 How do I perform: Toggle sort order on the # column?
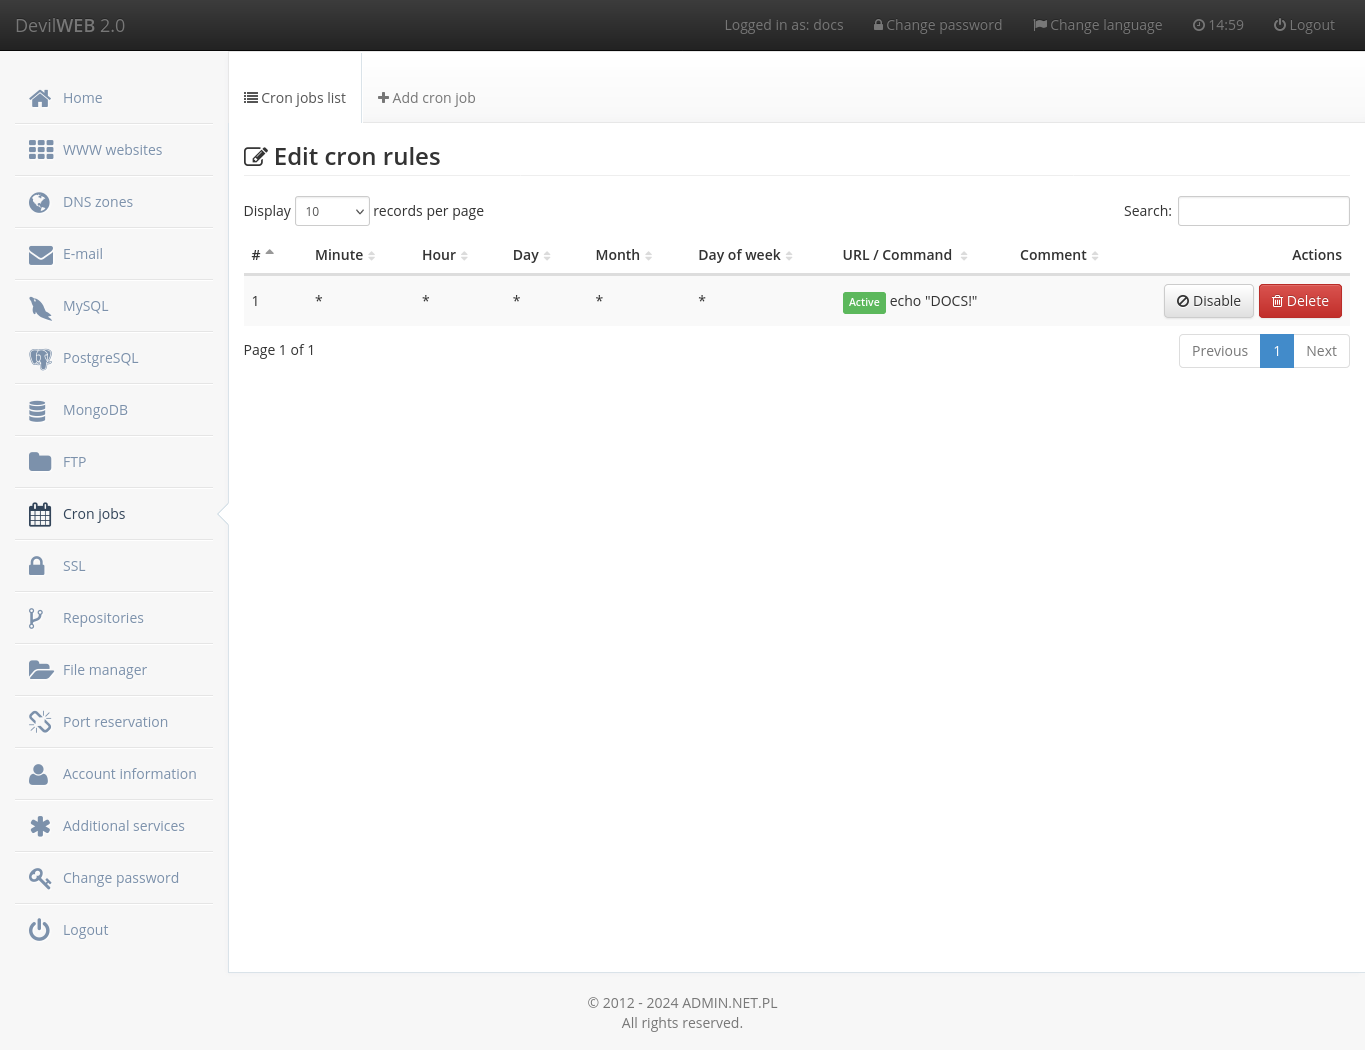pyautogui.click(x=262, y=254)
